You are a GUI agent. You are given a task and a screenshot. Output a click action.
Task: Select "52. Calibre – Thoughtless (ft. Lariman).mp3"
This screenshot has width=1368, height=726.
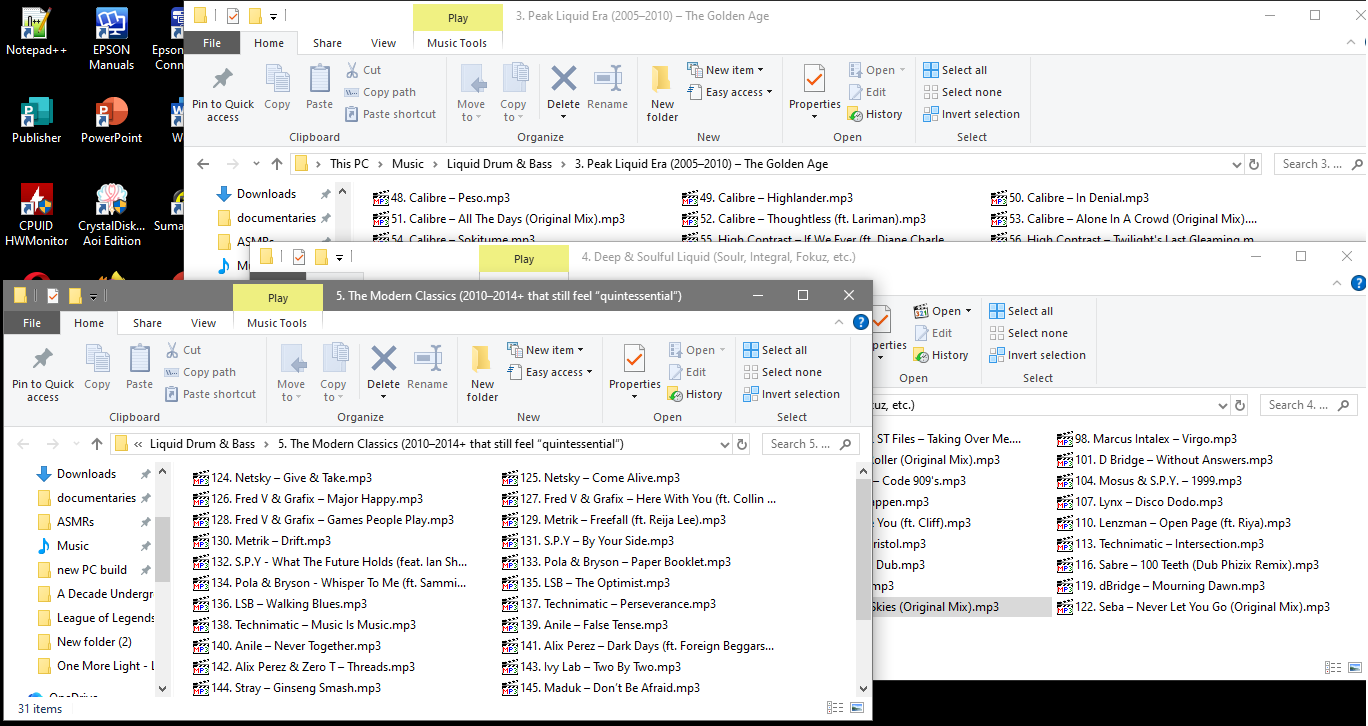tap(804, 219)
